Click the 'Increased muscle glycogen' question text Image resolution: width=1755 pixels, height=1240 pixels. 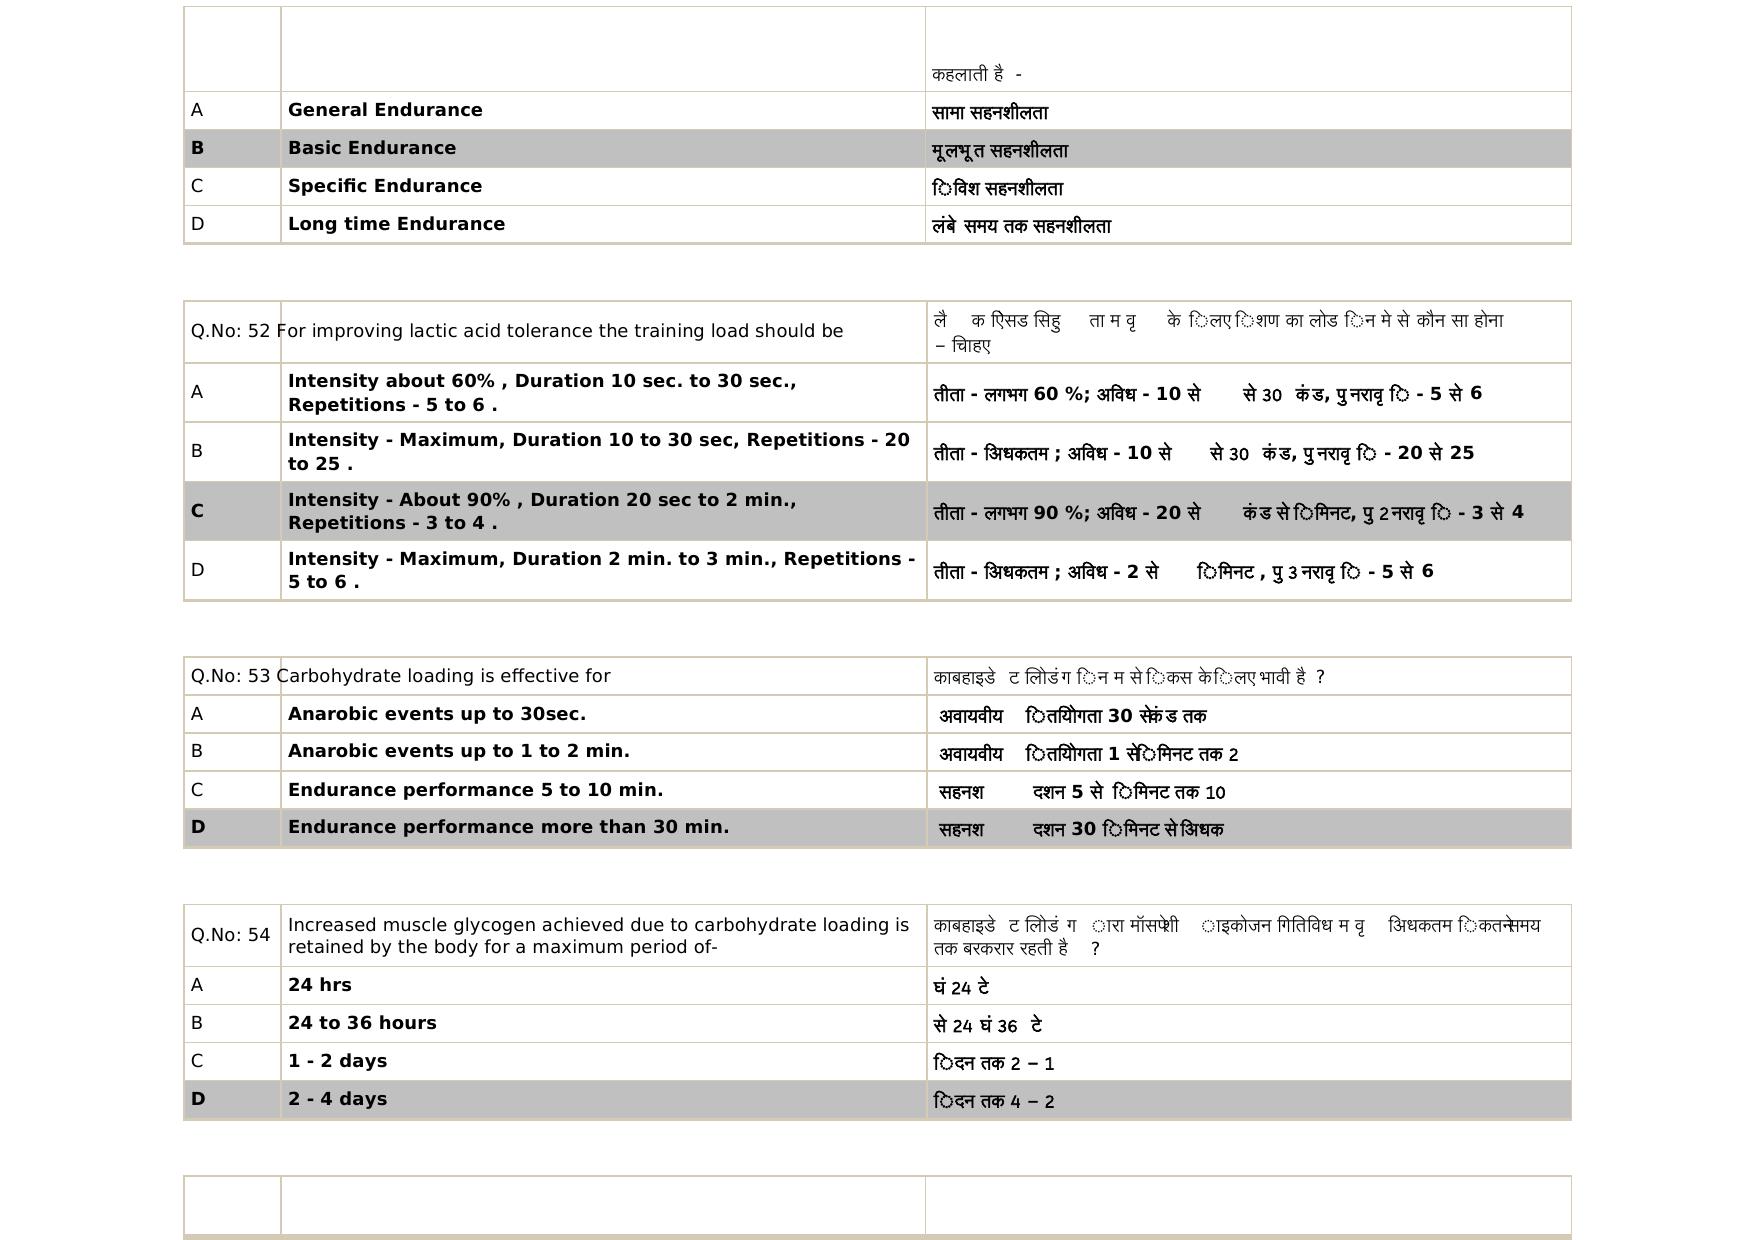click(598, 935)
